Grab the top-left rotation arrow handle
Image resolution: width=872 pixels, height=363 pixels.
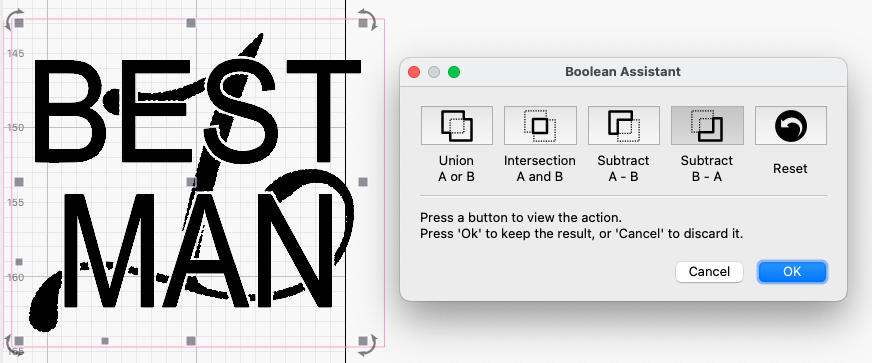(x=14, y=17)
